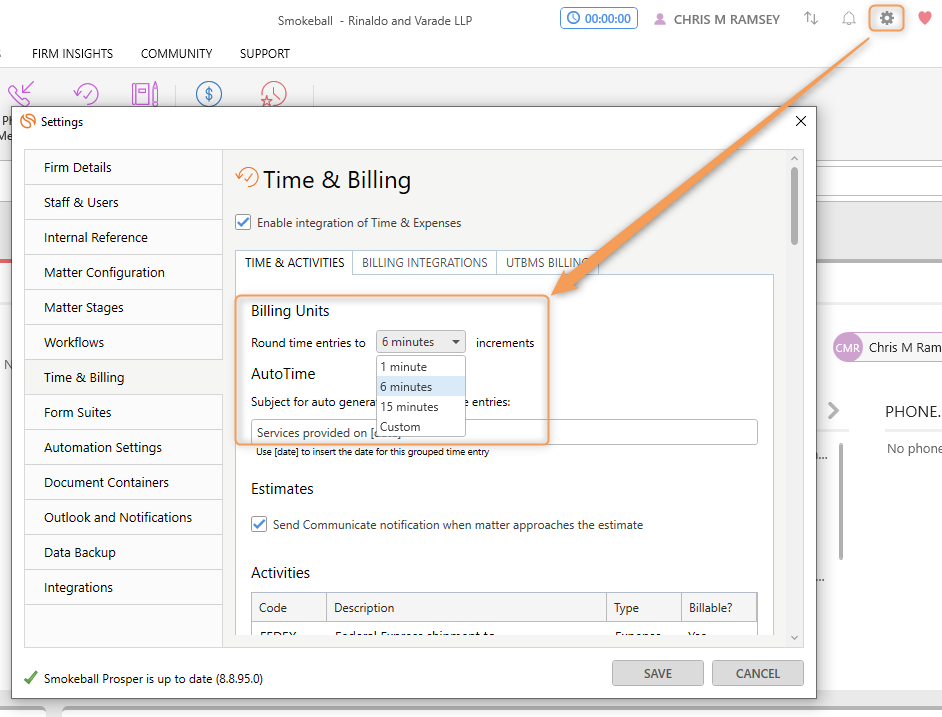Viewport: 942px width, 717px height.
Task: Select Firm Details in settings sidebar
Action: coord(123,168)
